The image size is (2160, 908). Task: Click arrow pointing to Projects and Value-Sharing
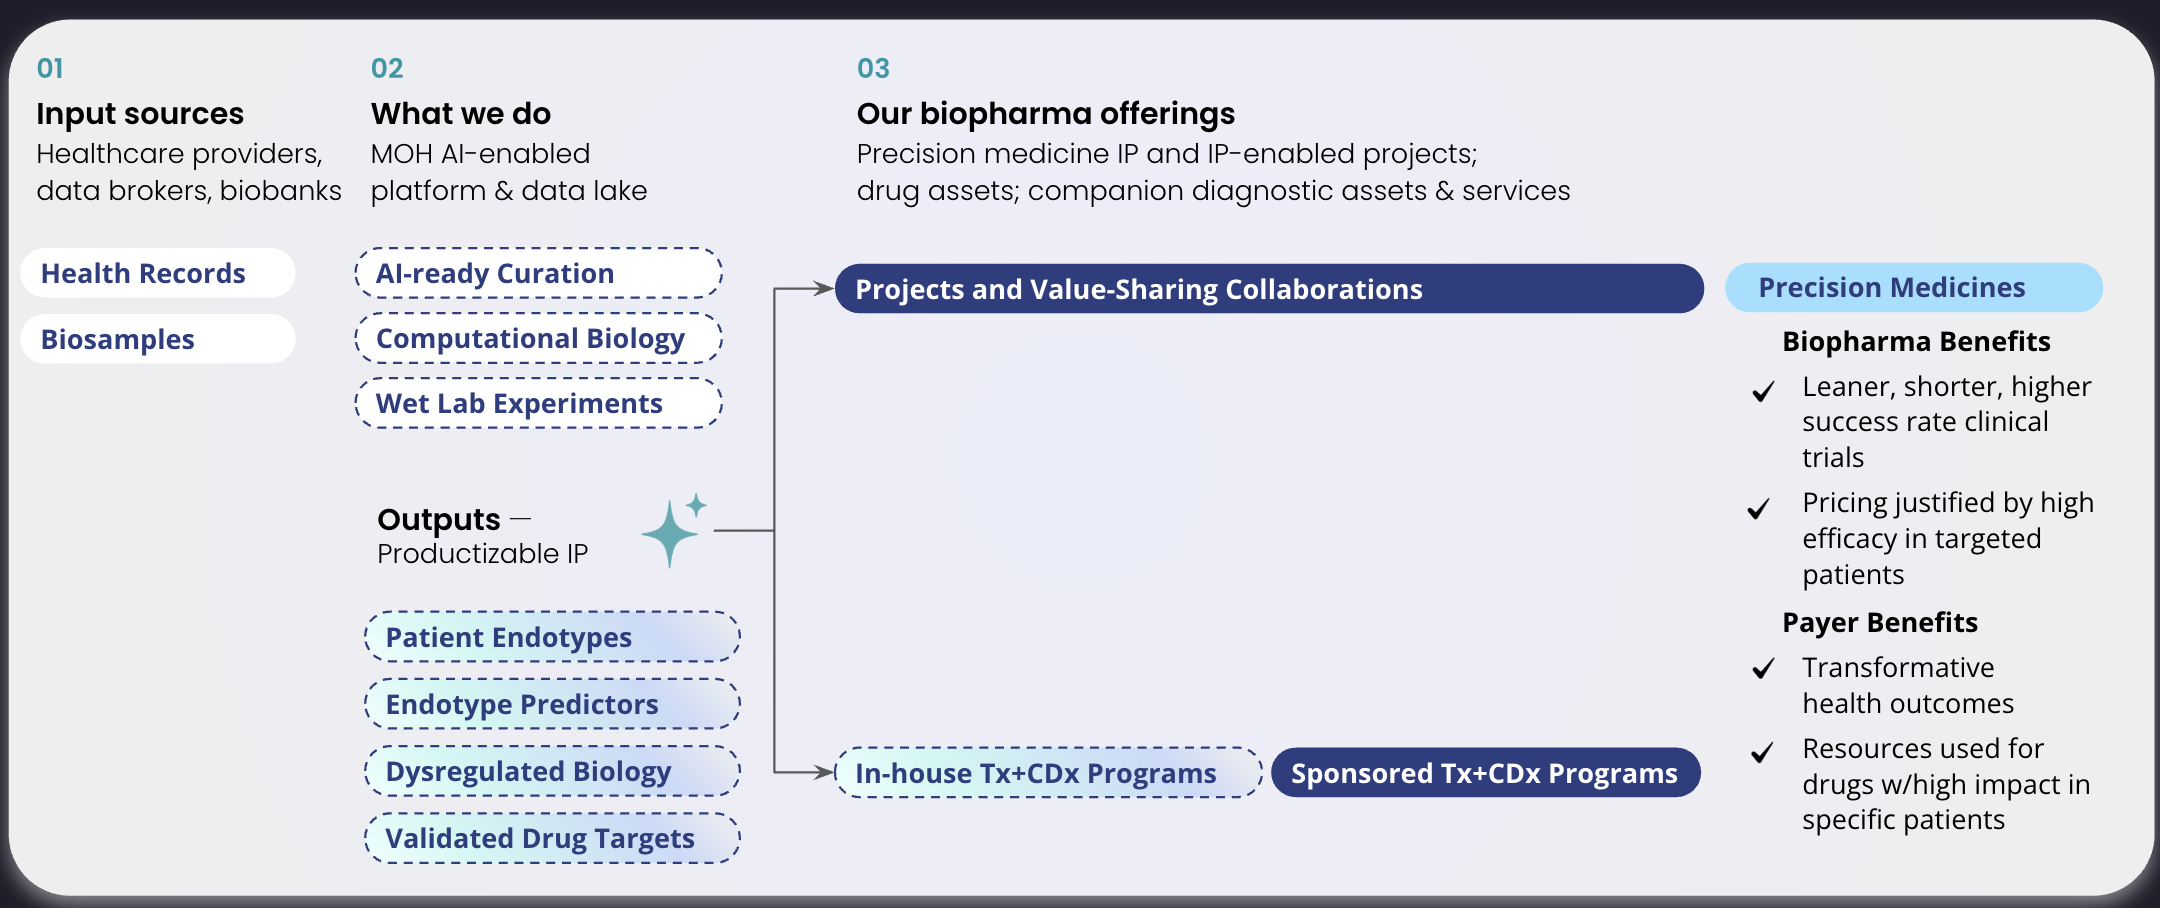[823, 289]
